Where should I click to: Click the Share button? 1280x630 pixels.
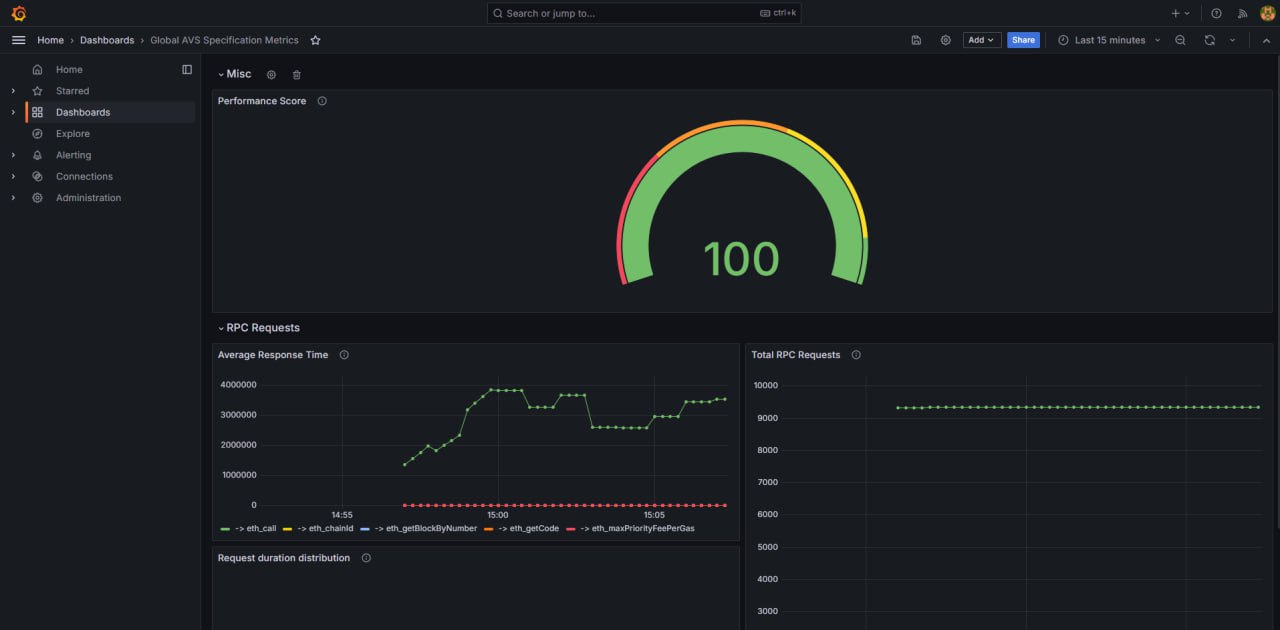[x=1023, y=40]
